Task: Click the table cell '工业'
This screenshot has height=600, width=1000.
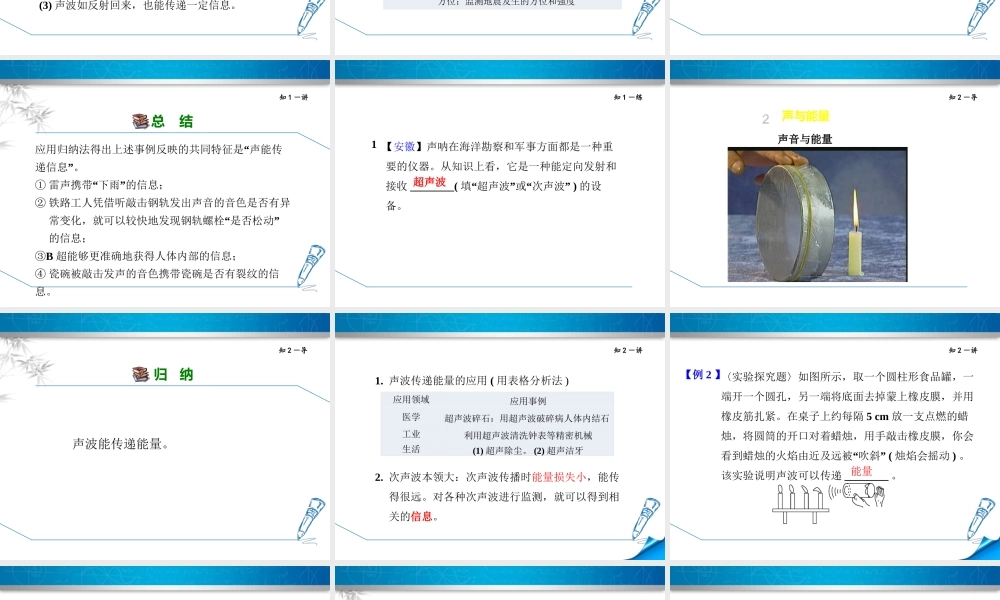Action: [x=411, y=434]
